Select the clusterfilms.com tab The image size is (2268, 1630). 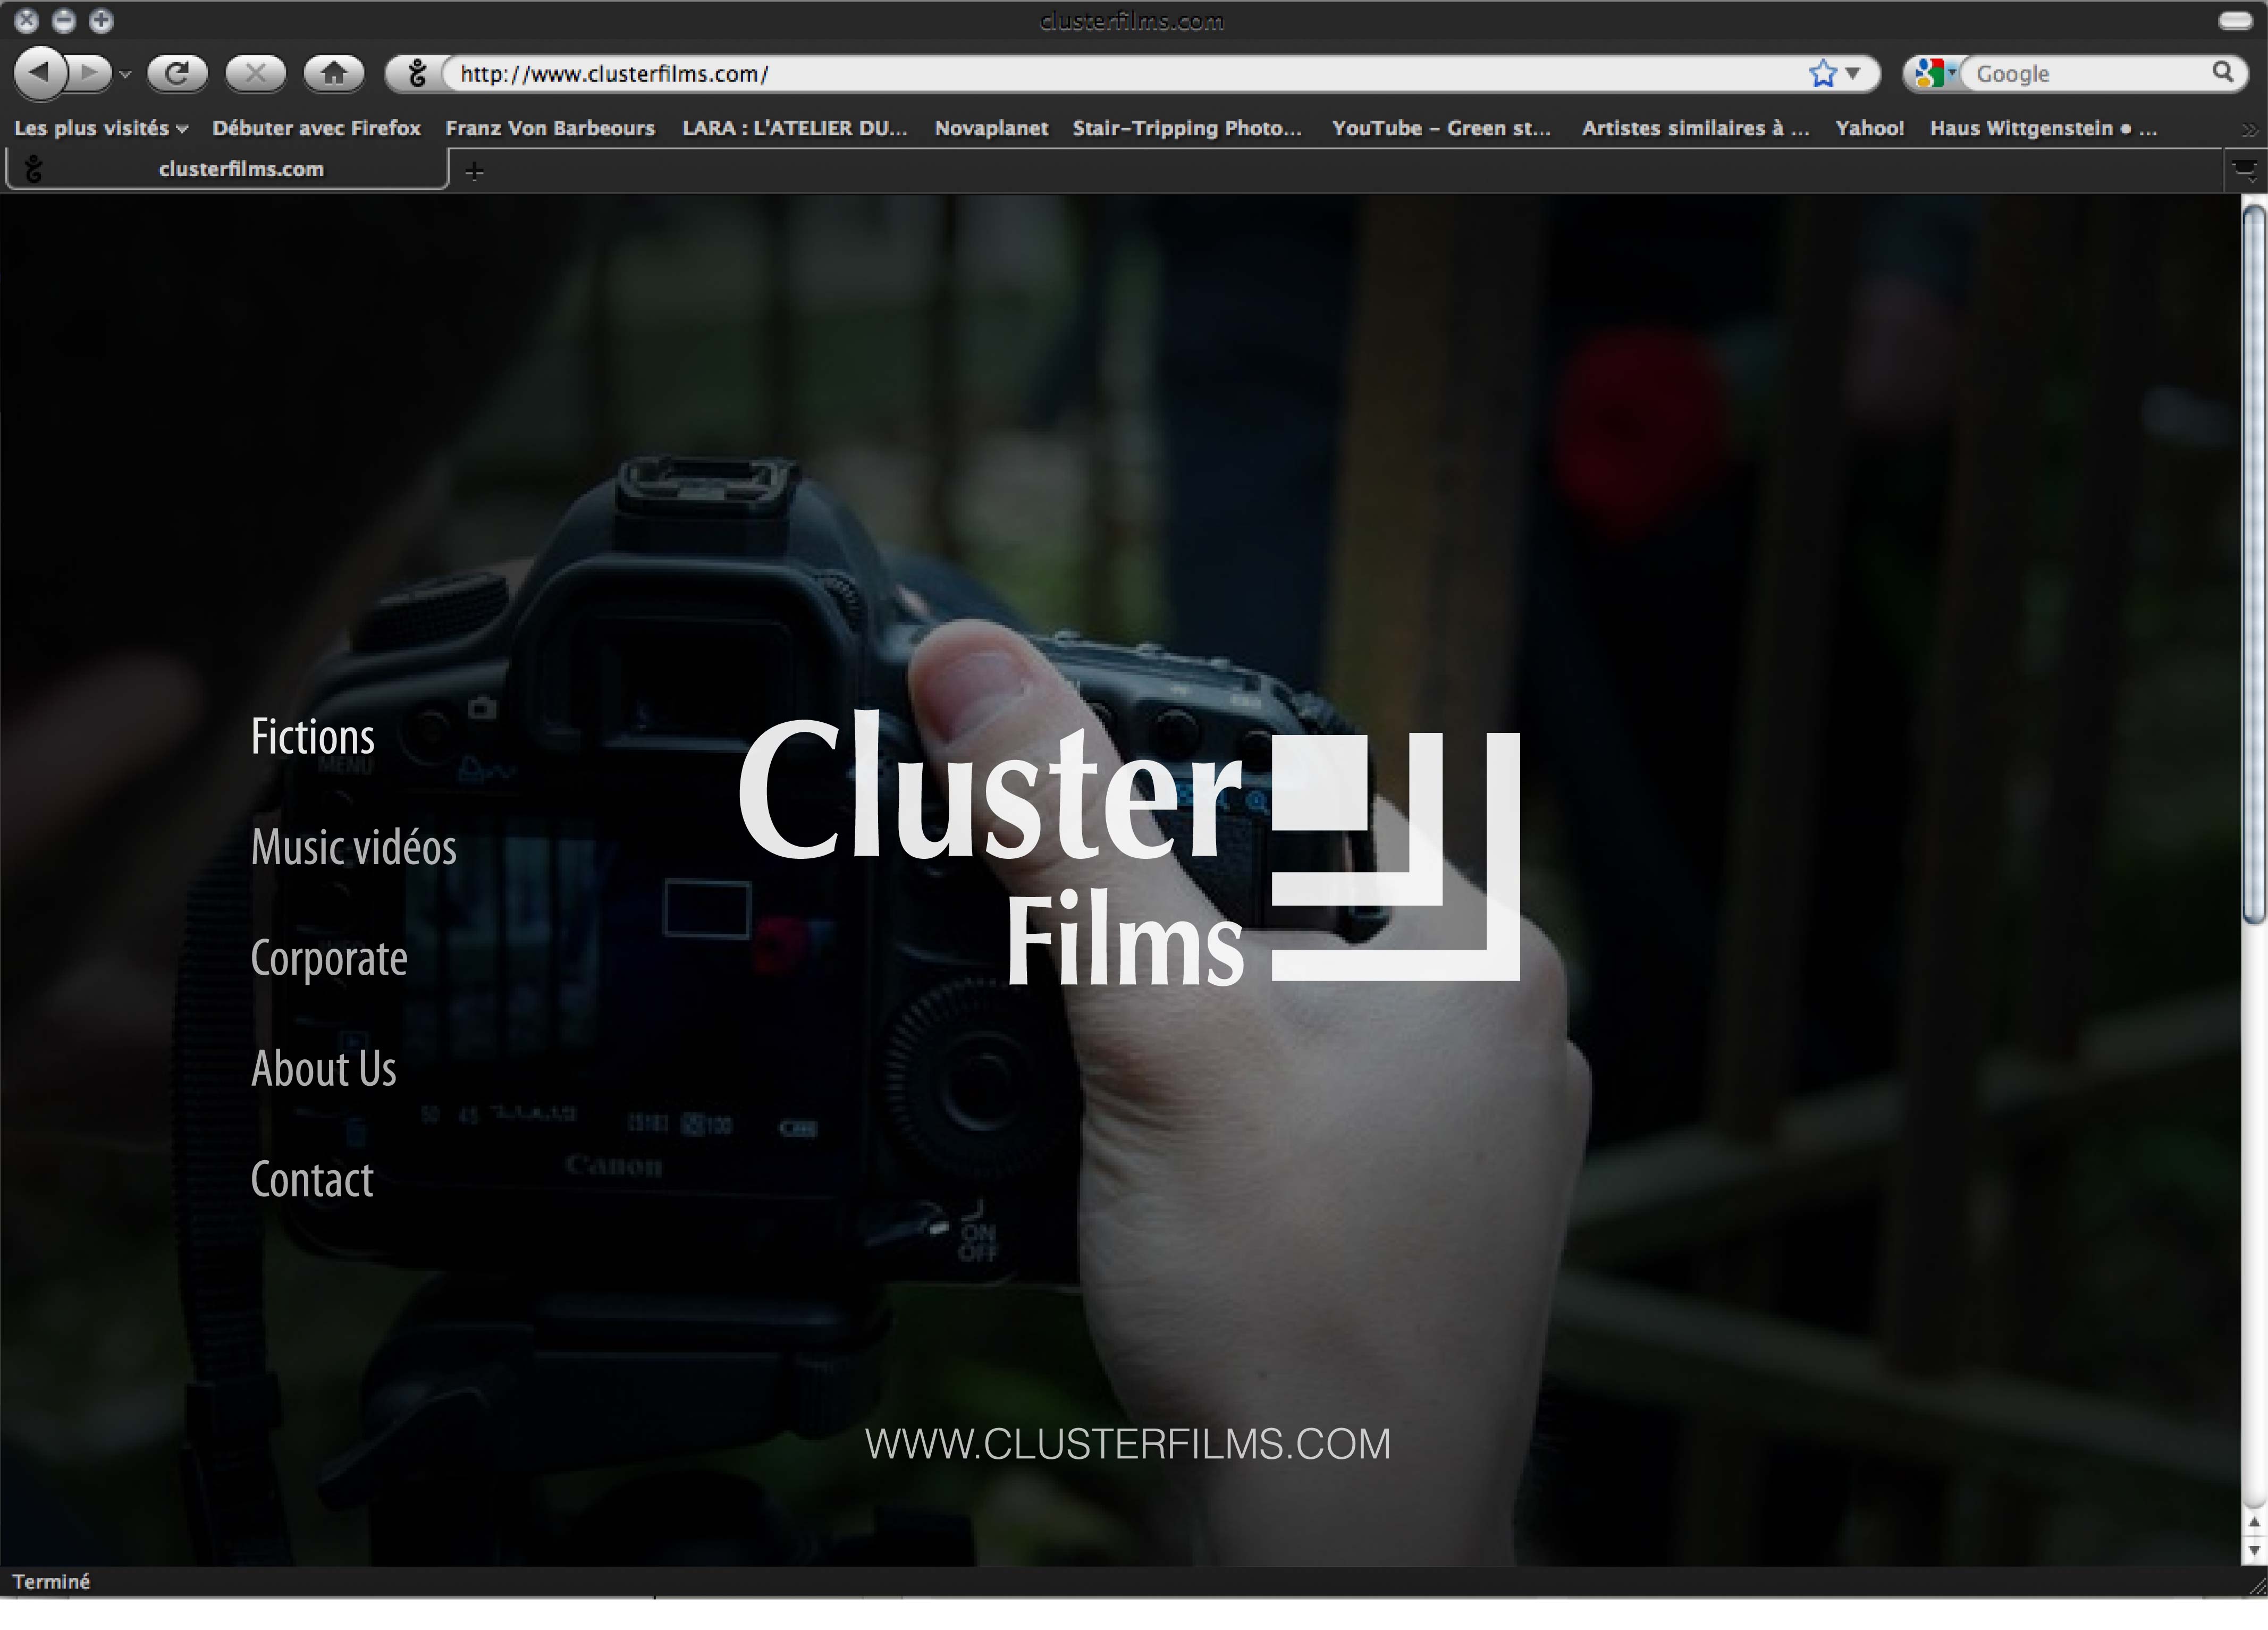[x=240, y=169]
